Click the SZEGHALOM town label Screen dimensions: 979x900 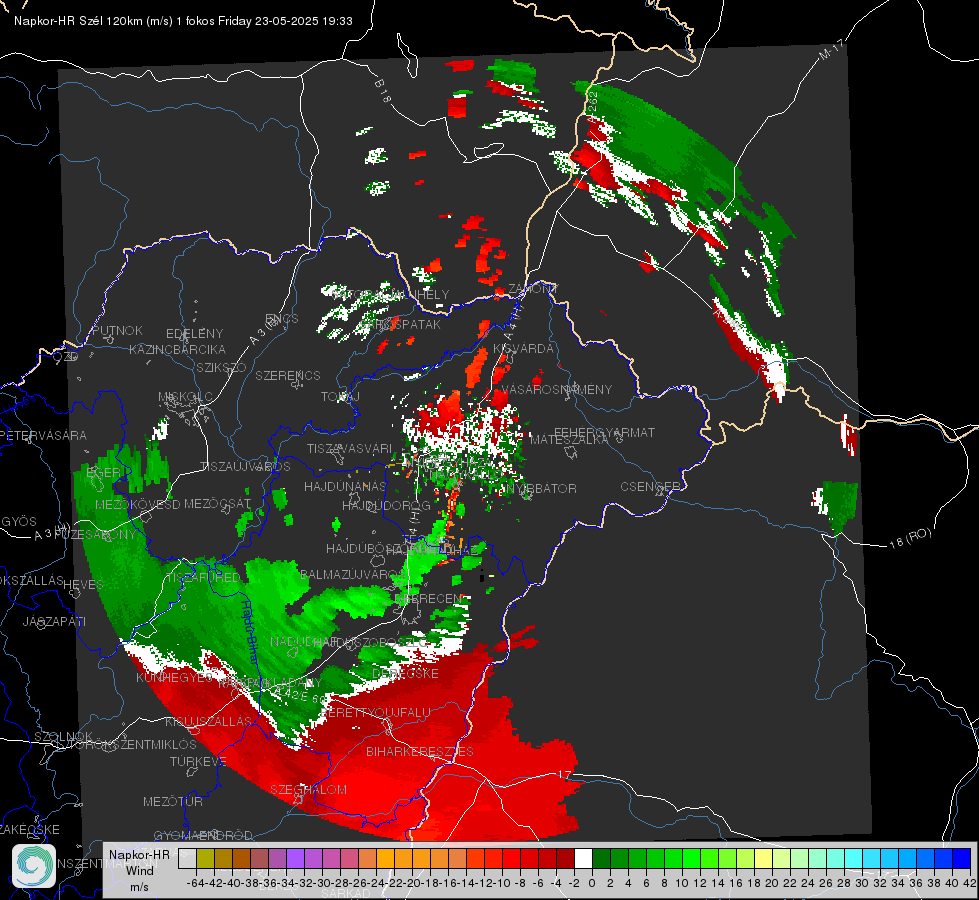308,790
